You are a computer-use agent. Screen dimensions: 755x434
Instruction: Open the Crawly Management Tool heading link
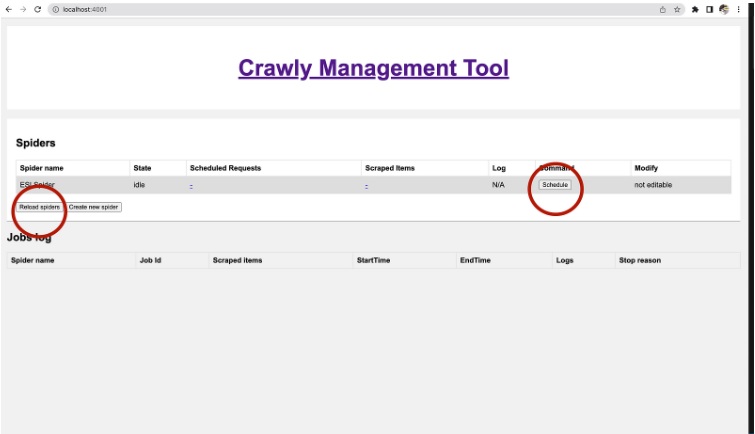(x=373, y=68)
